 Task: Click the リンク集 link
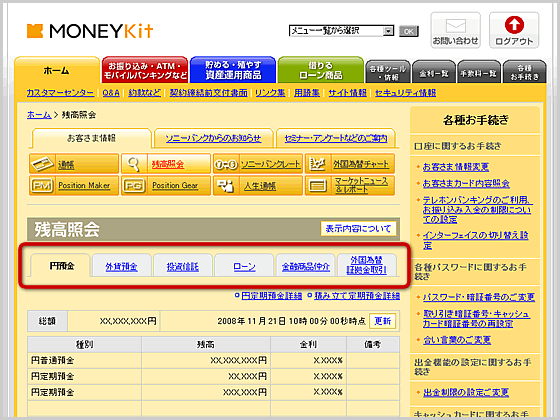click(x=270, y=93)
